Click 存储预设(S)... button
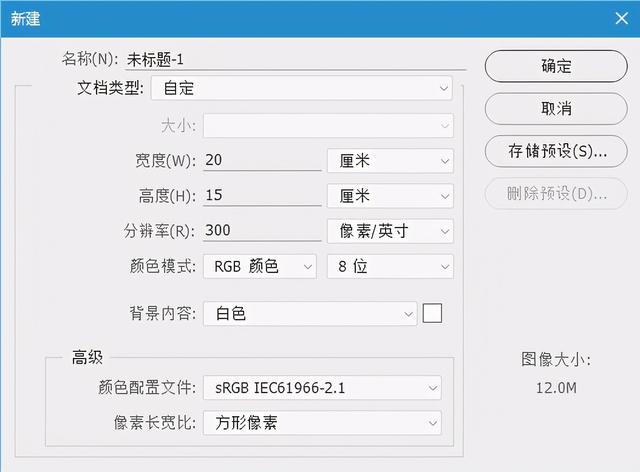This screenshot has width=640, height=472. click(x=556, y=151)
